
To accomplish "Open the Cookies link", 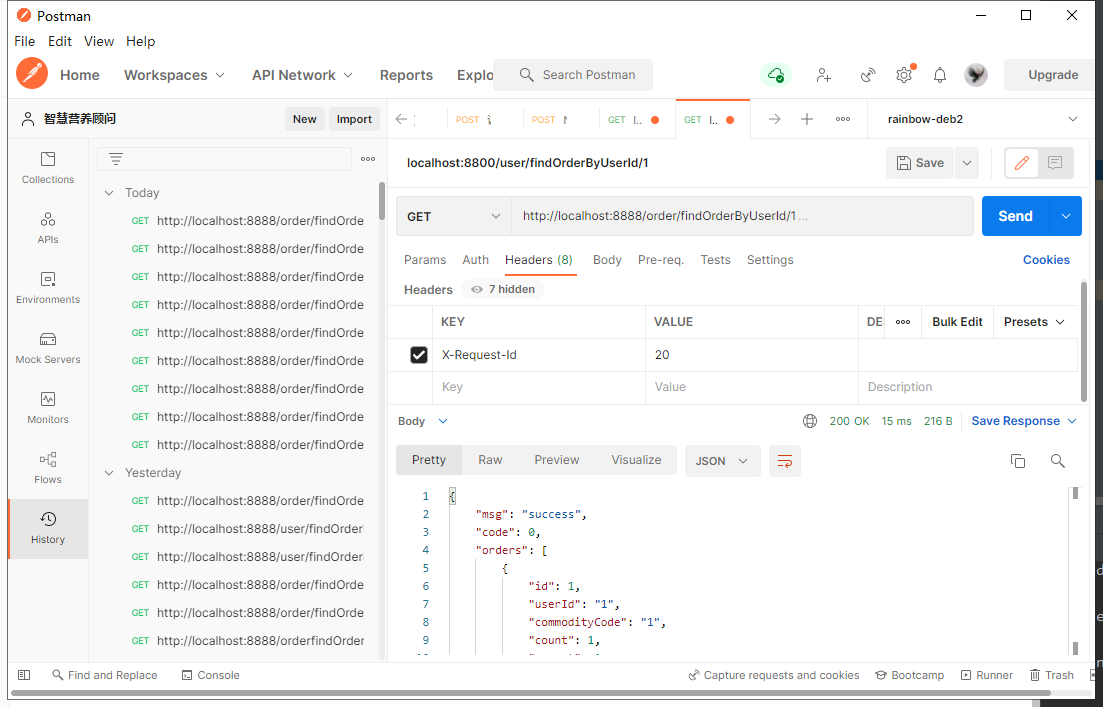I will pos(1046,260).
